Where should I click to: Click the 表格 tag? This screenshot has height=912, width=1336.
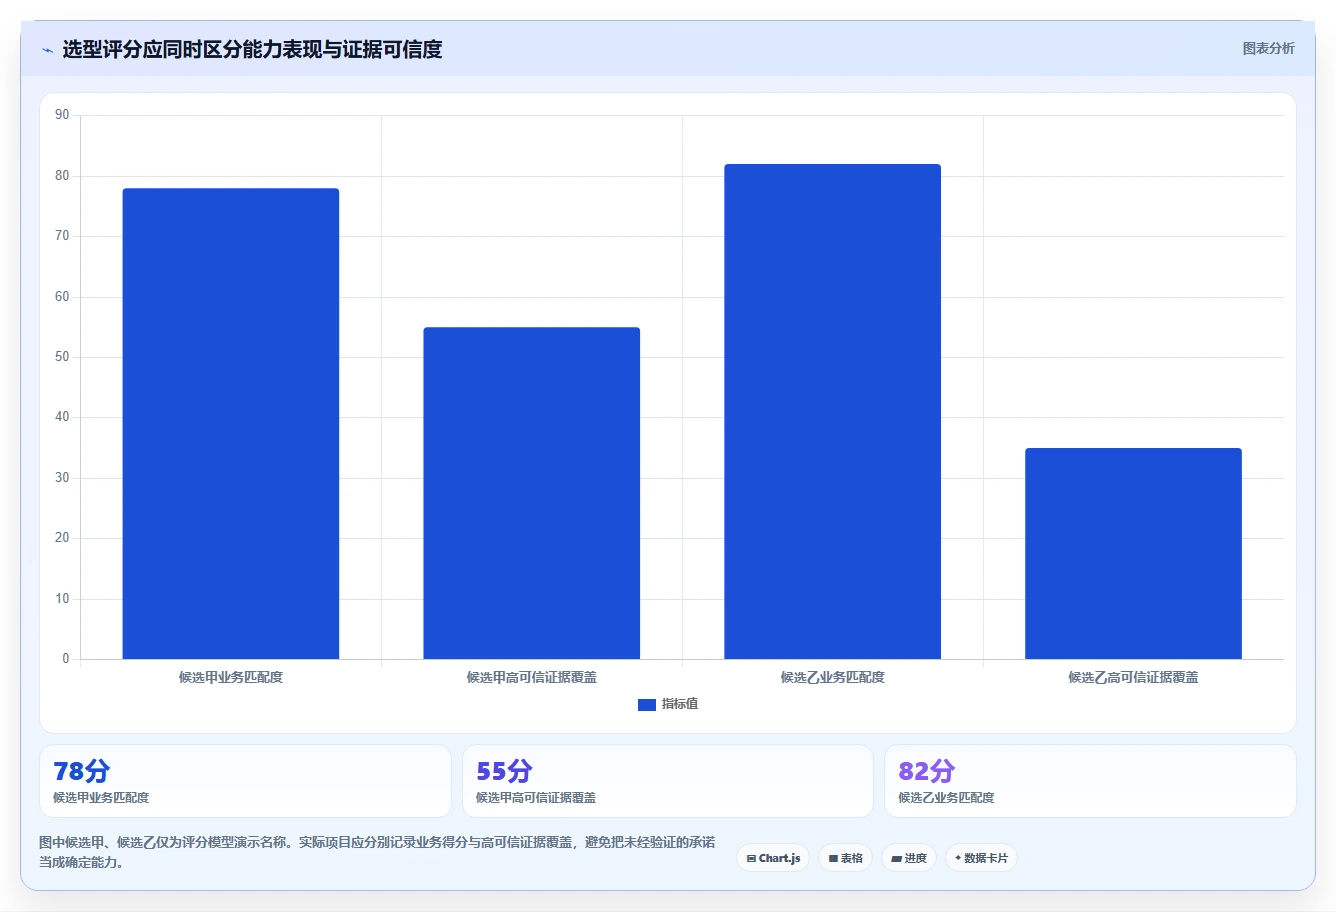[845, 858]
